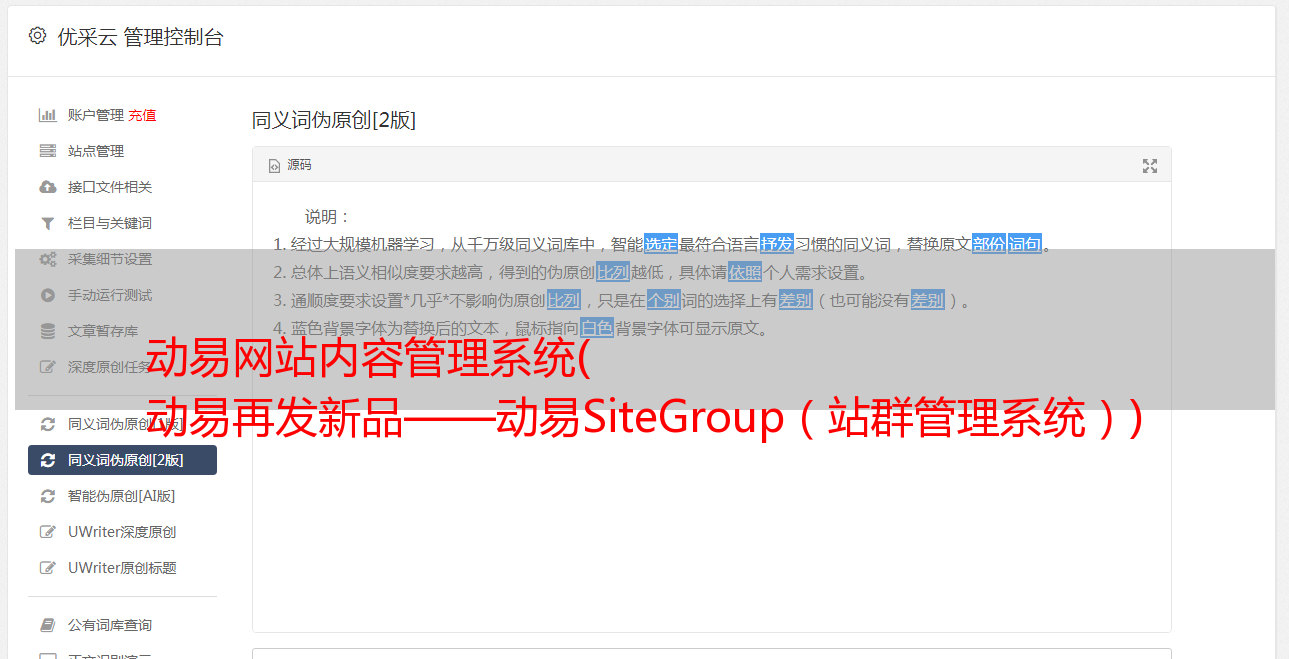The height and width of the screenshot is (659, 1289).
Task: Click highlighted word 白色 in fourth line
Action: click(x=597, y=328)
